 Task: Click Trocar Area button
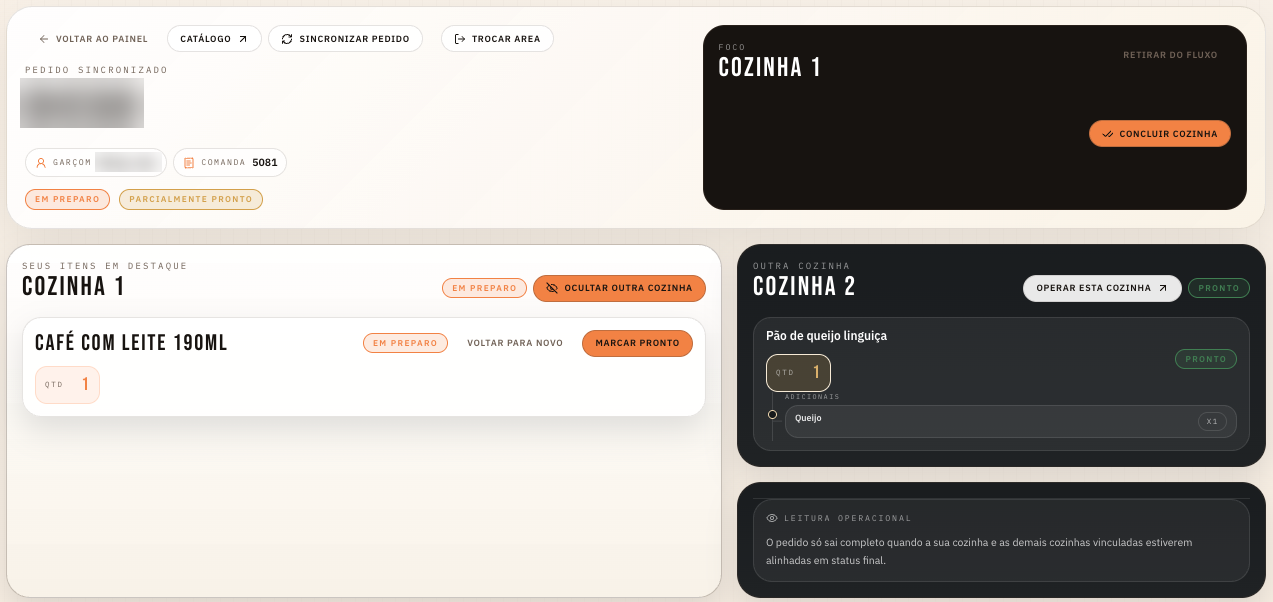click(x=497, y=39)
